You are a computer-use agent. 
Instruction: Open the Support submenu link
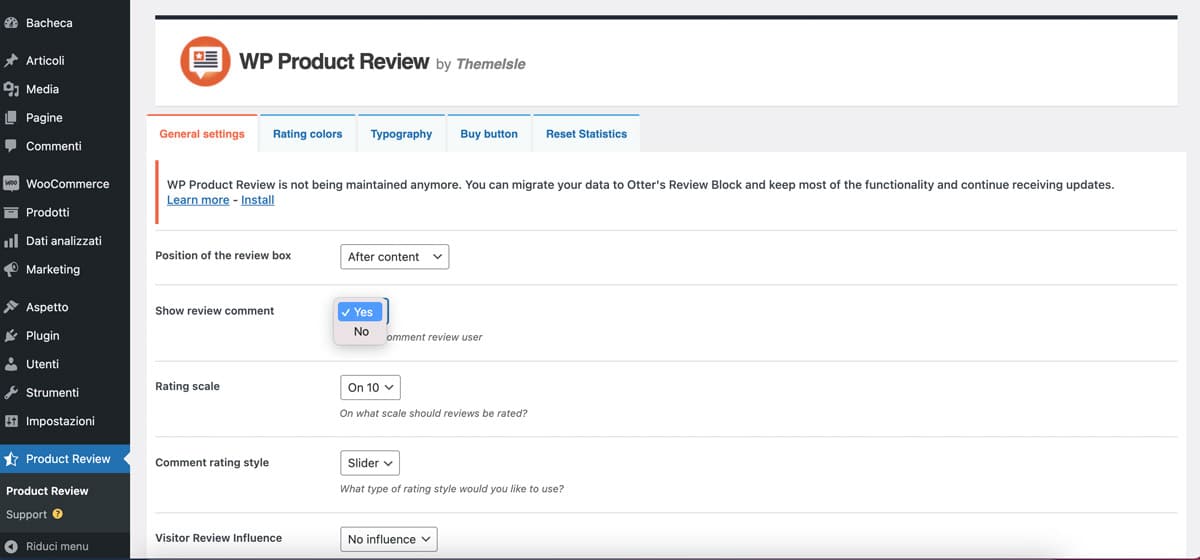click(x=26, y=514)
